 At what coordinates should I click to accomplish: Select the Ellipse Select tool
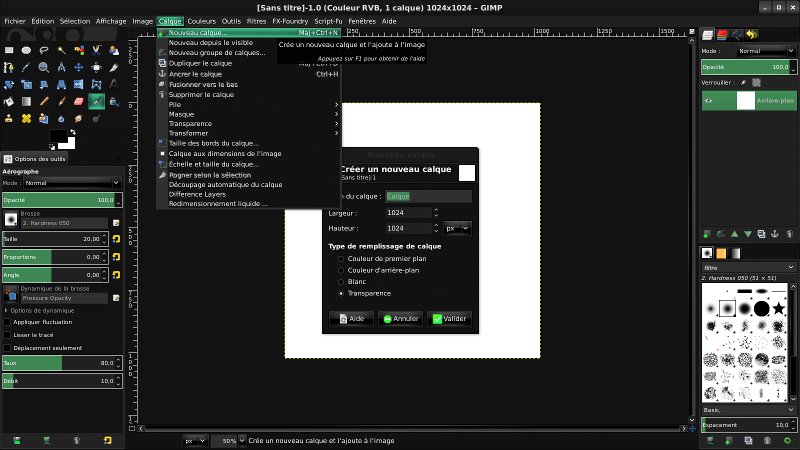pyautogui.click(x=27, y=50)
